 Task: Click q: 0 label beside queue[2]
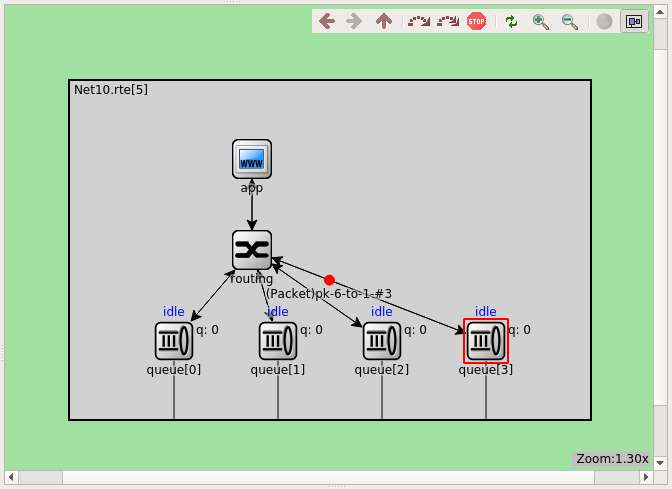pos(415,330)
